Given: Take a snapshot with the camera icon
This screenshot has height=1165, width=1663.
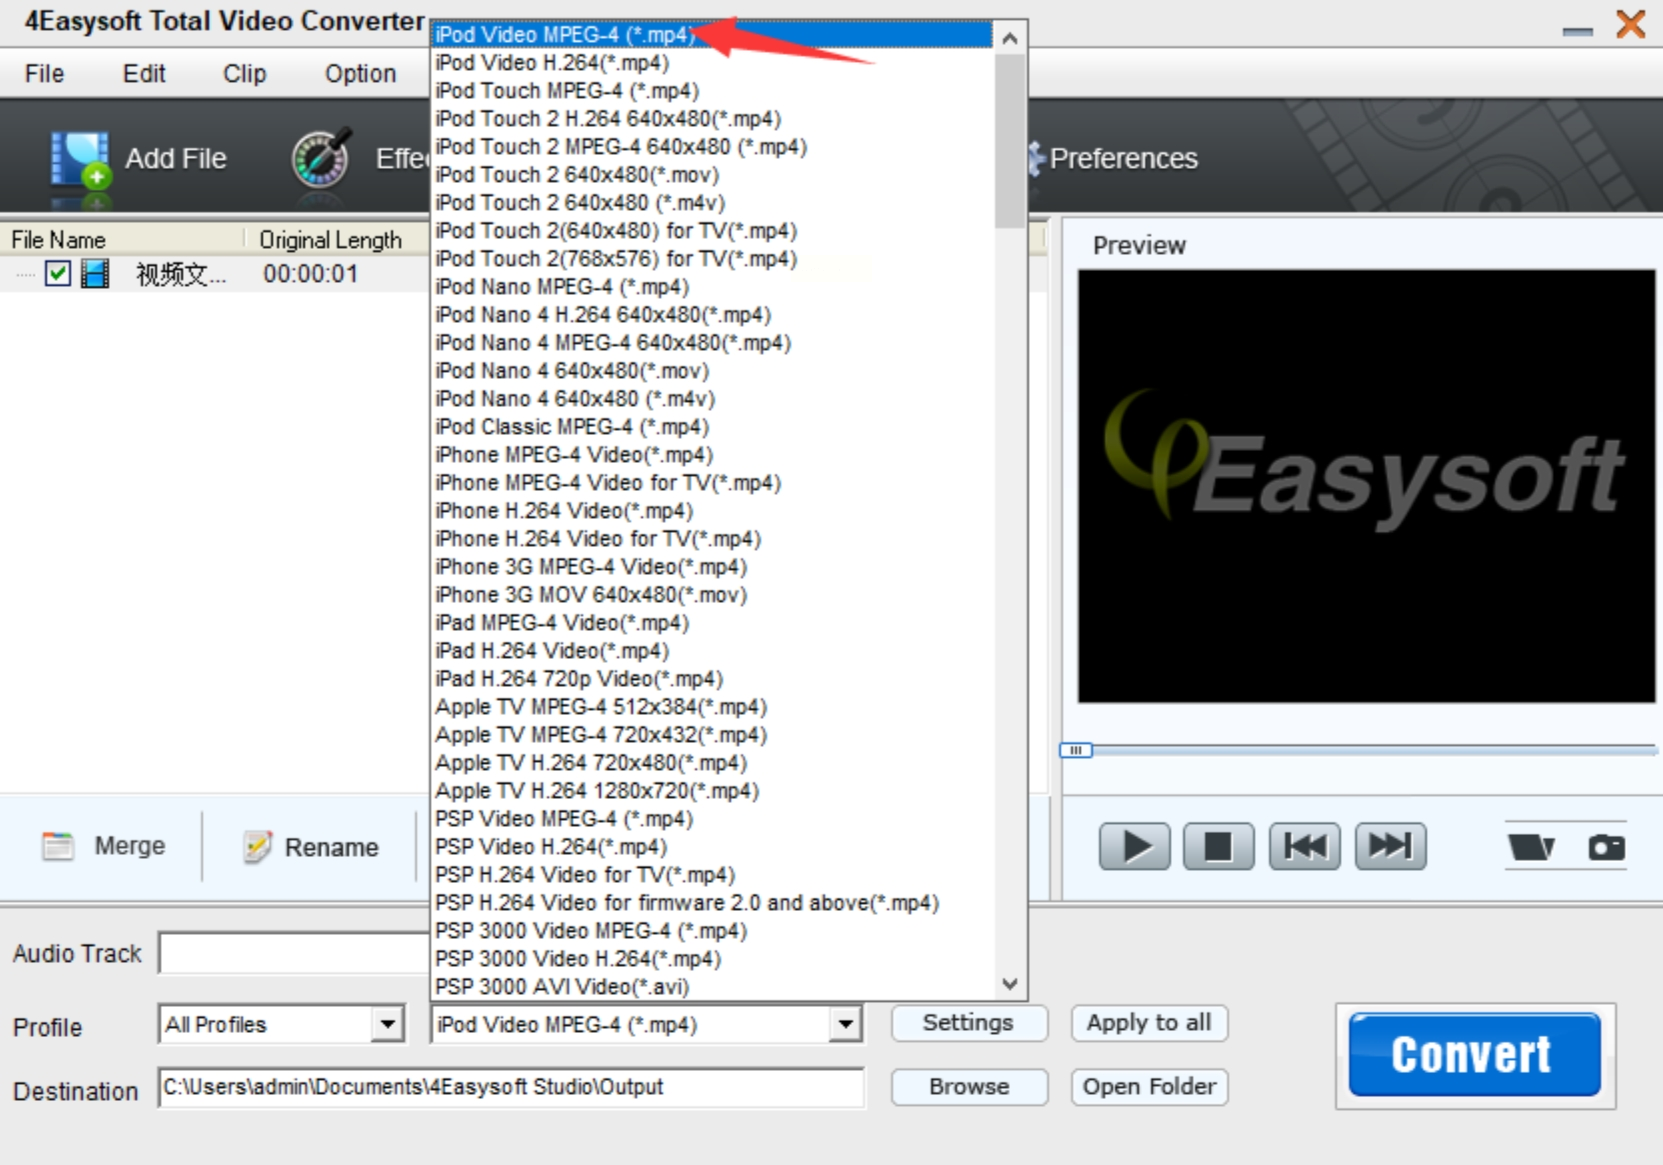Looking at the screenshot, I should tap(1606, 847).
